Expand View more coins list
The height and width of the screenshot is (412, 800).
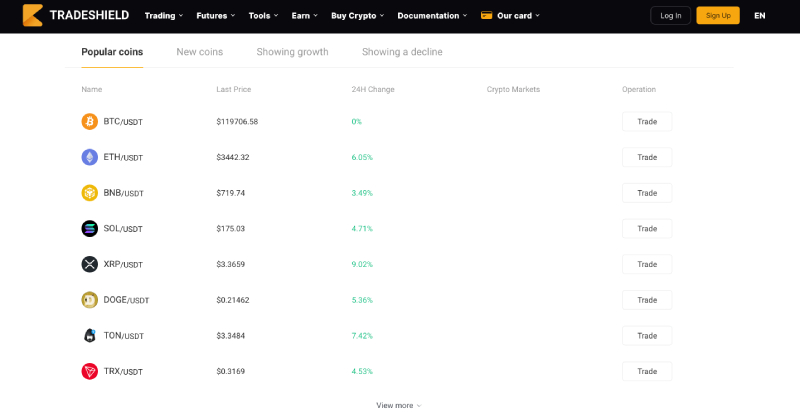(399, 405)
